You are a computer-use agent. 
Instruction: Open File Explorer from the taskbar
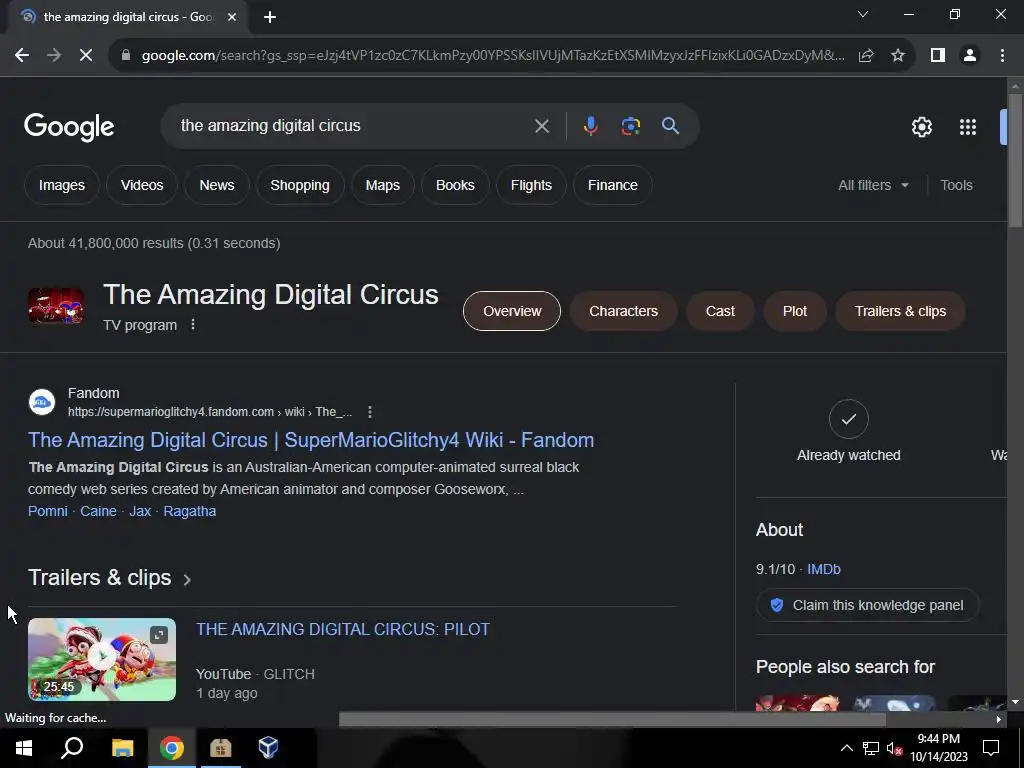(122, 748)
